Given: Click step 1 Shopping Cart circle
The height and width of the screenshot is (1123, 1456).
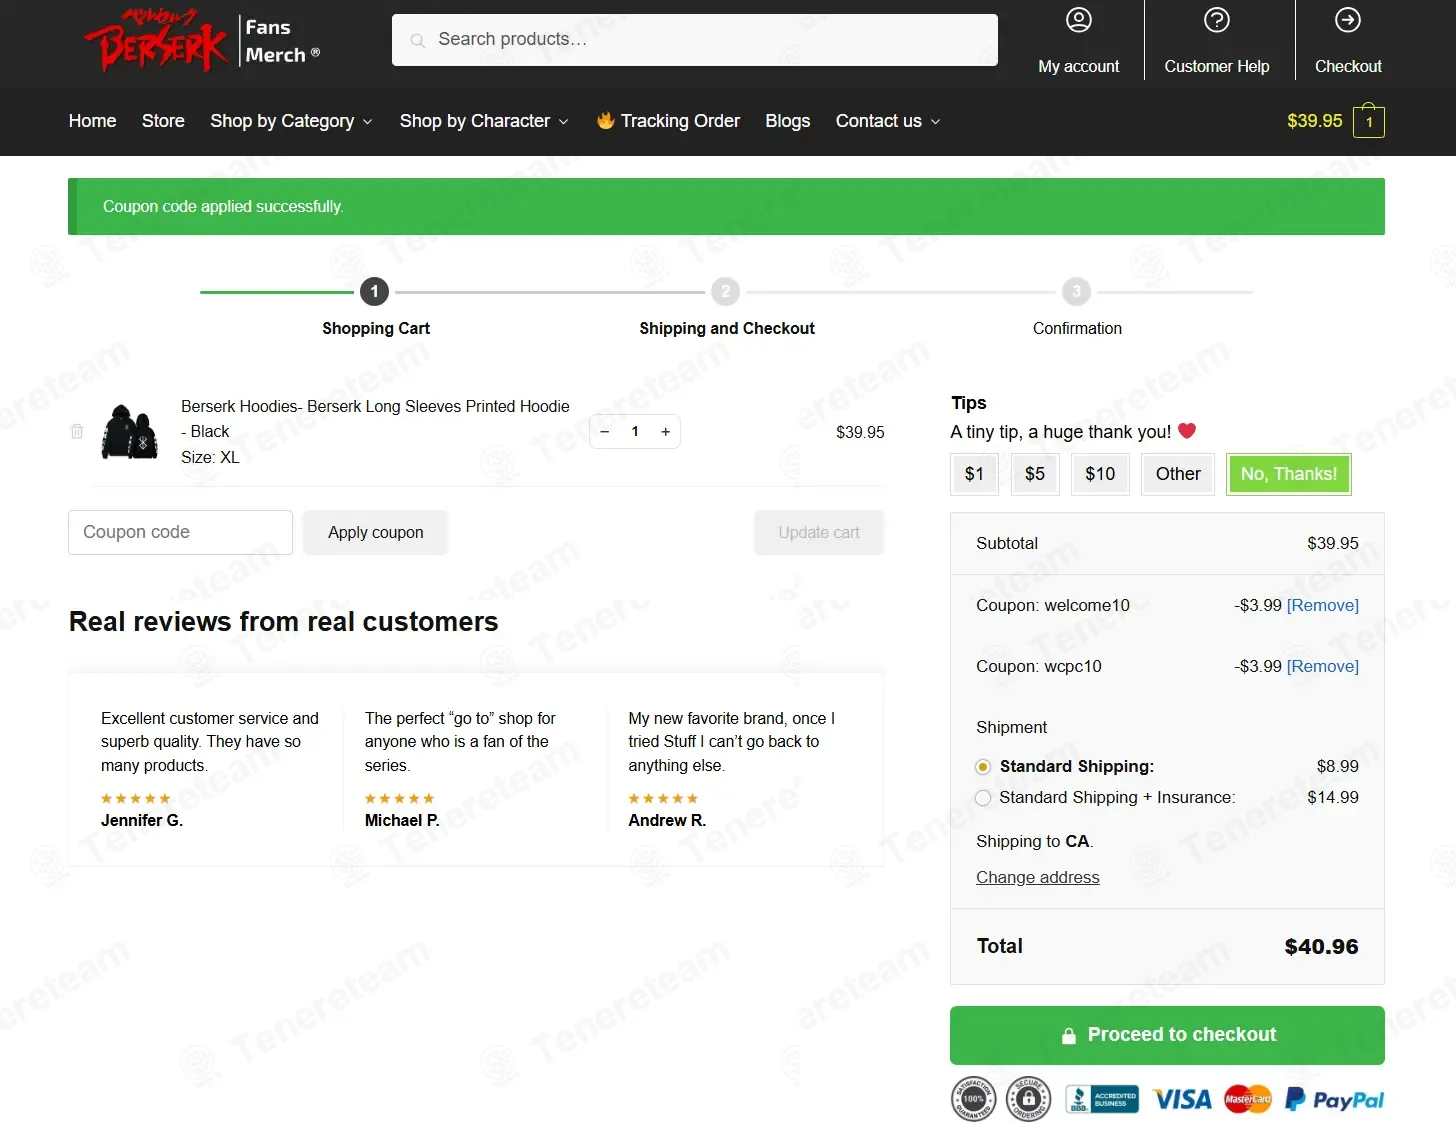Looking at the screenshot, I should (x=374, y=291).
